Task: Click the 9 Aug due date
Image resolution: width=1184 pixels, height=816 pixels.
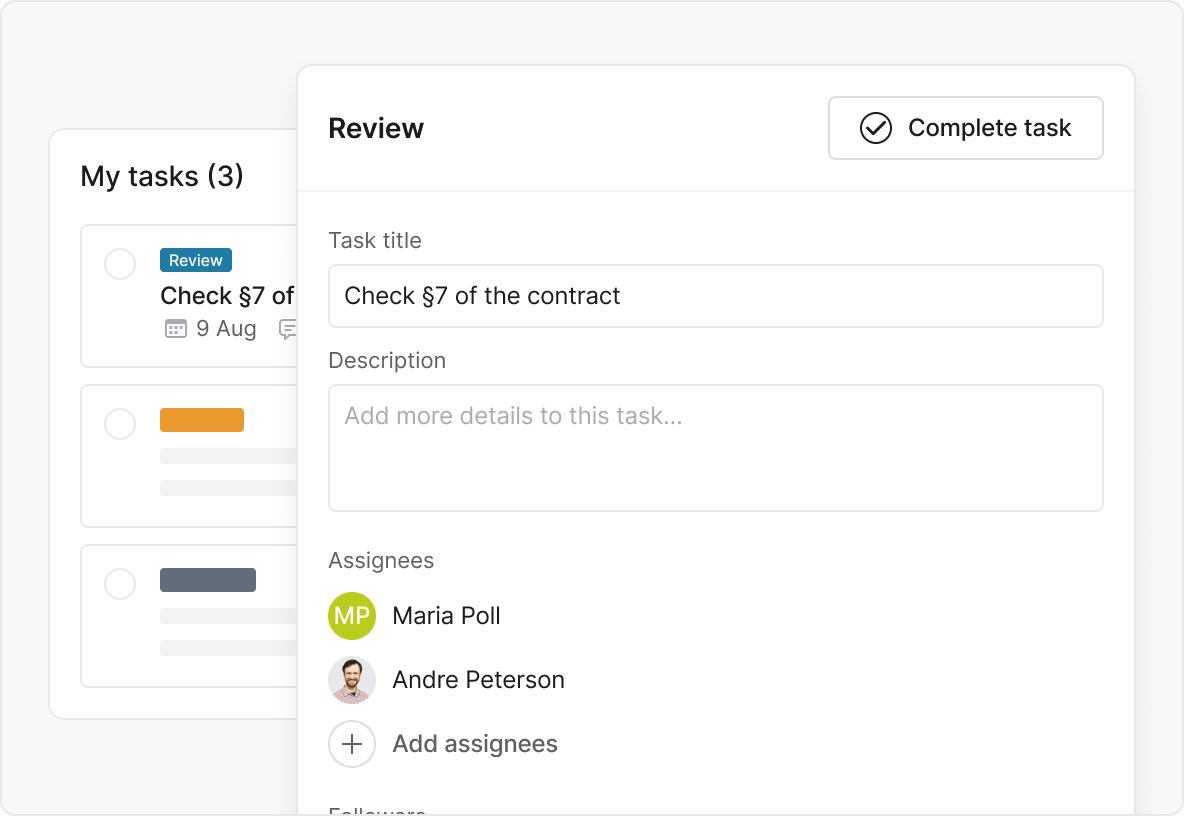Action: (x=226, y=329)
